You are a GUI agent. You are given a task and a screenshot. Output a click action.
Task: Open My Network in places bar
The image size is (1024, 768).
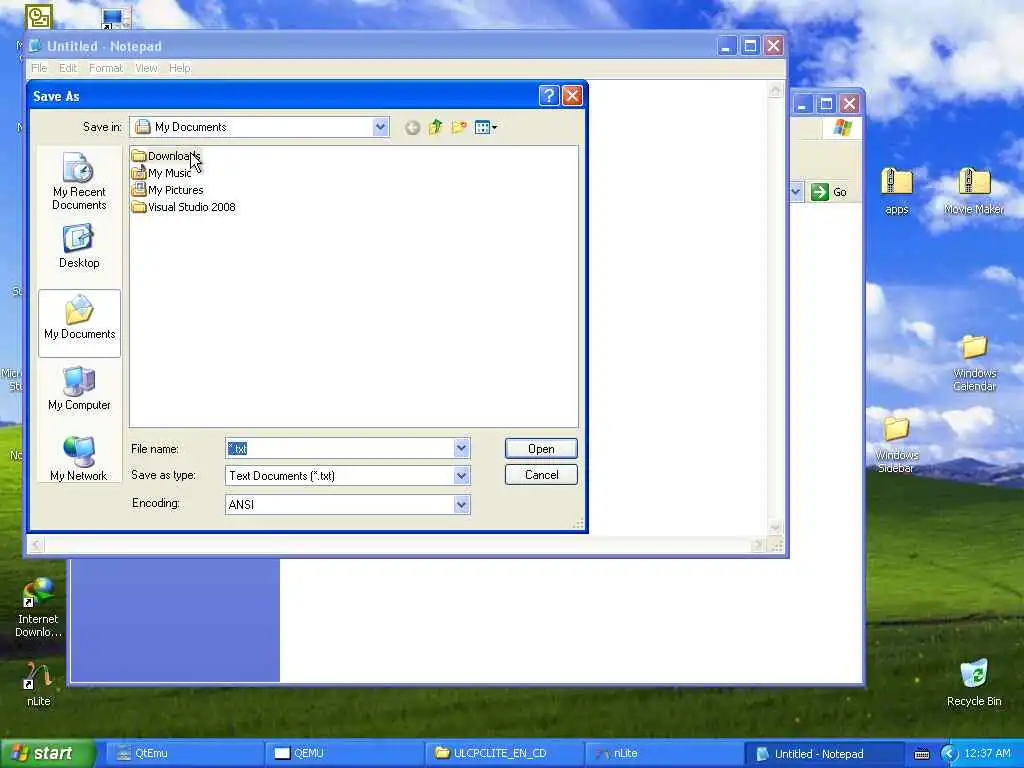pyautogui.click(x=79, y=458)
